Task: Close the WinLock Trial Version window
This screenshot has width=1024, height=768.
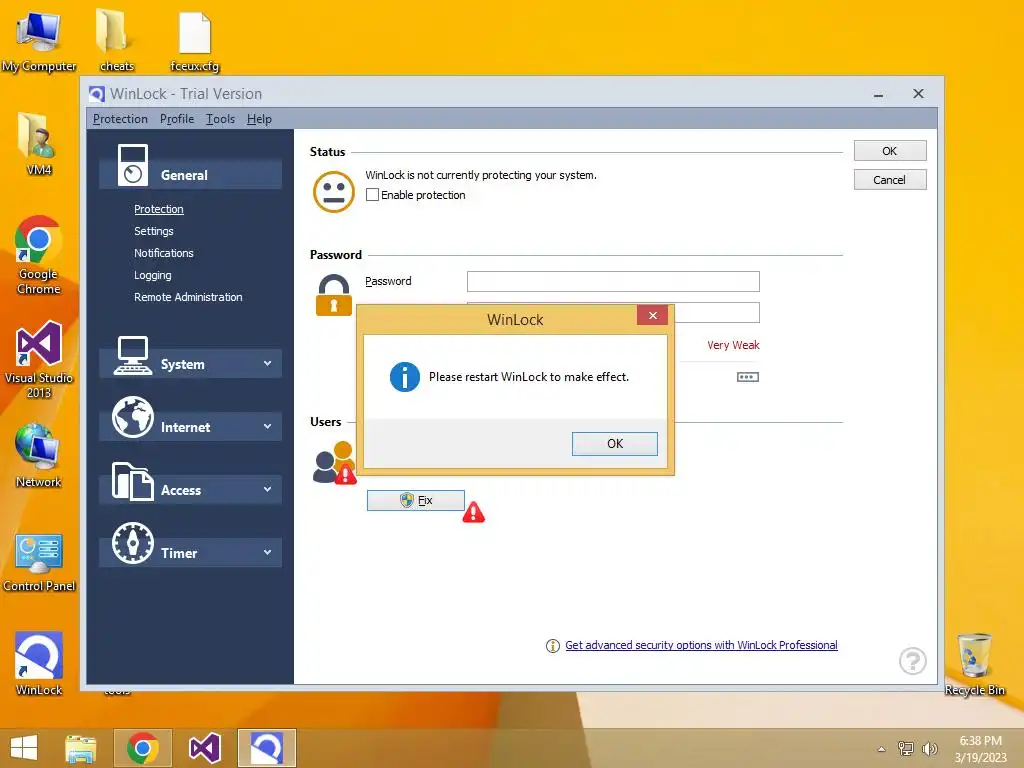Action: click(918, 94)
